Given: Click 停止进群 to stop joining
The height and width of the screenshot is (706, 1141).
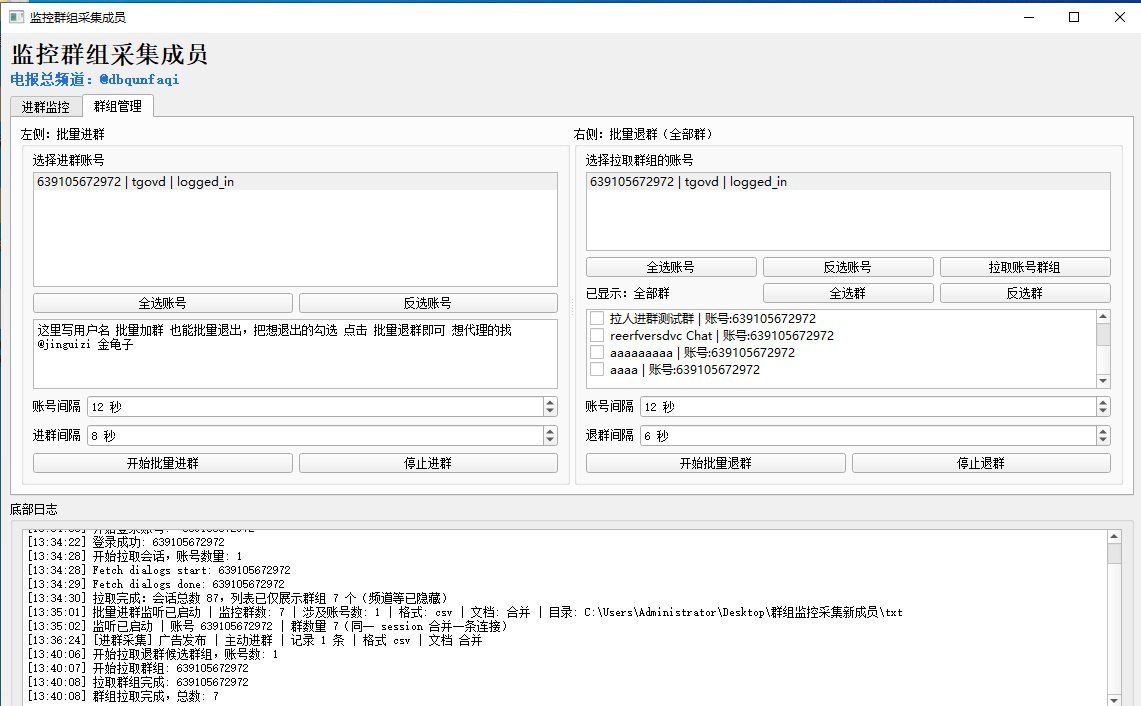Looking at the screenshot, I should click(x=428, y=462).
